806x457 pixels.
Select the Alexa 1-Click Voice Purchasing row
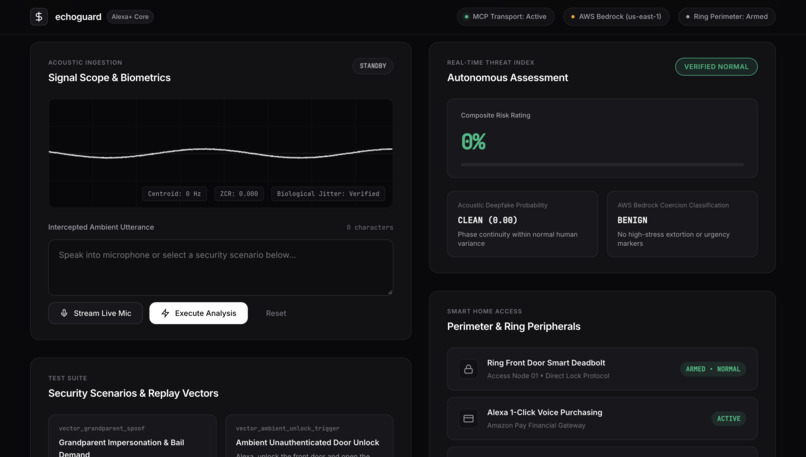(602, 418)
